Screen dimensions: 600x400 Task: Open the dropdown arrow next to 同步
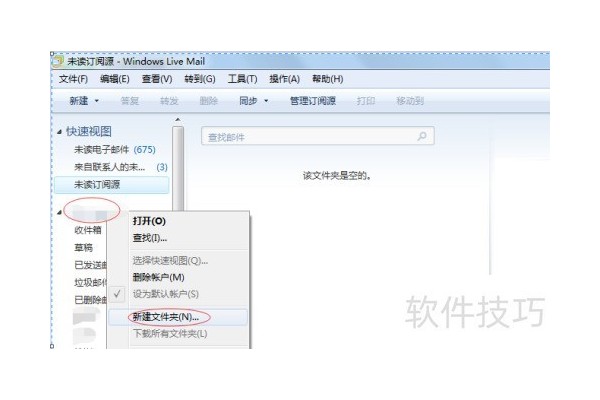266,101
